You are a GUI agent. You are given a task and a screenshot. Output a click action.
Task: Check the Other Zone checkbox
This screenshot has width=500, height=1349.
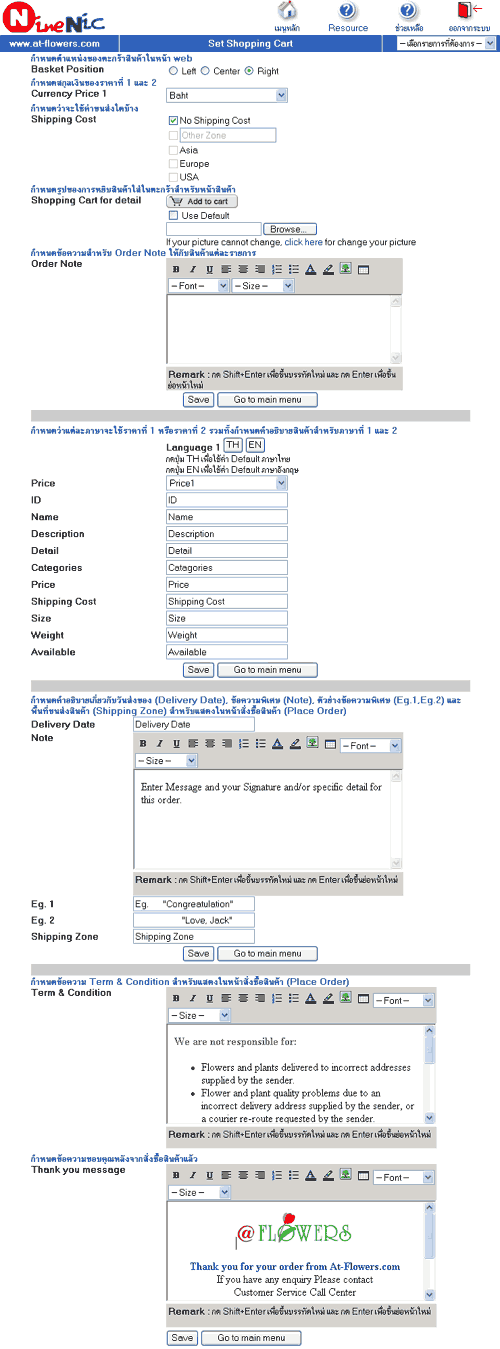(174, 135)
